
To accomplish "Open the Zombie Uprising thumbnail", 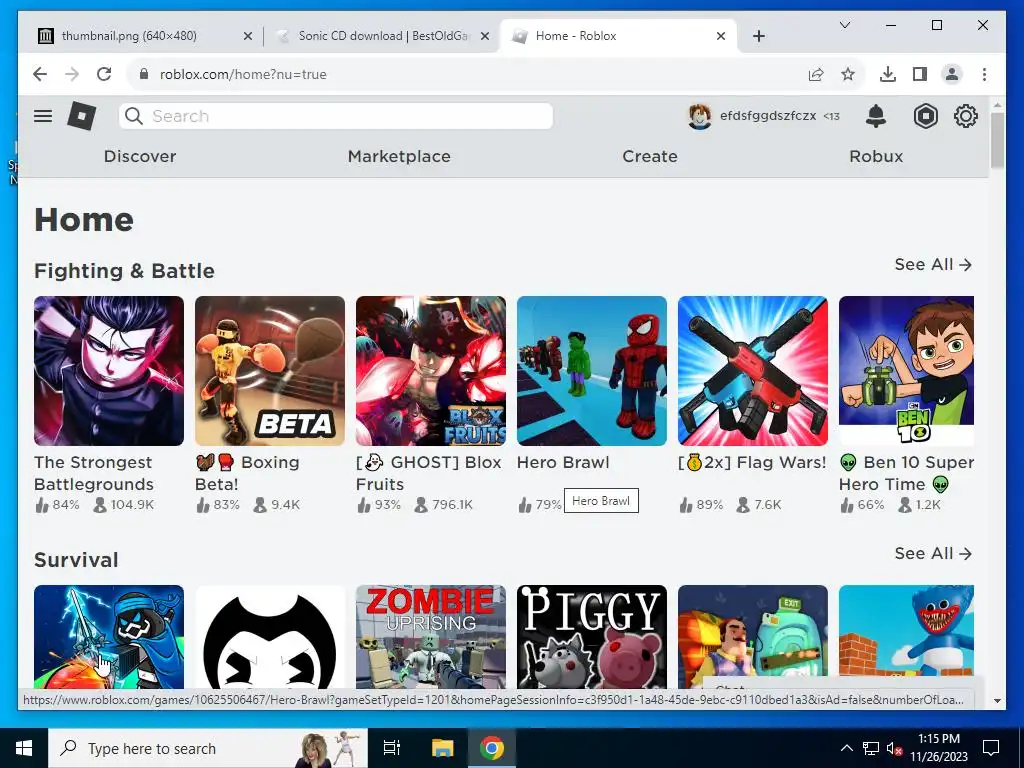I will point(431,637).
